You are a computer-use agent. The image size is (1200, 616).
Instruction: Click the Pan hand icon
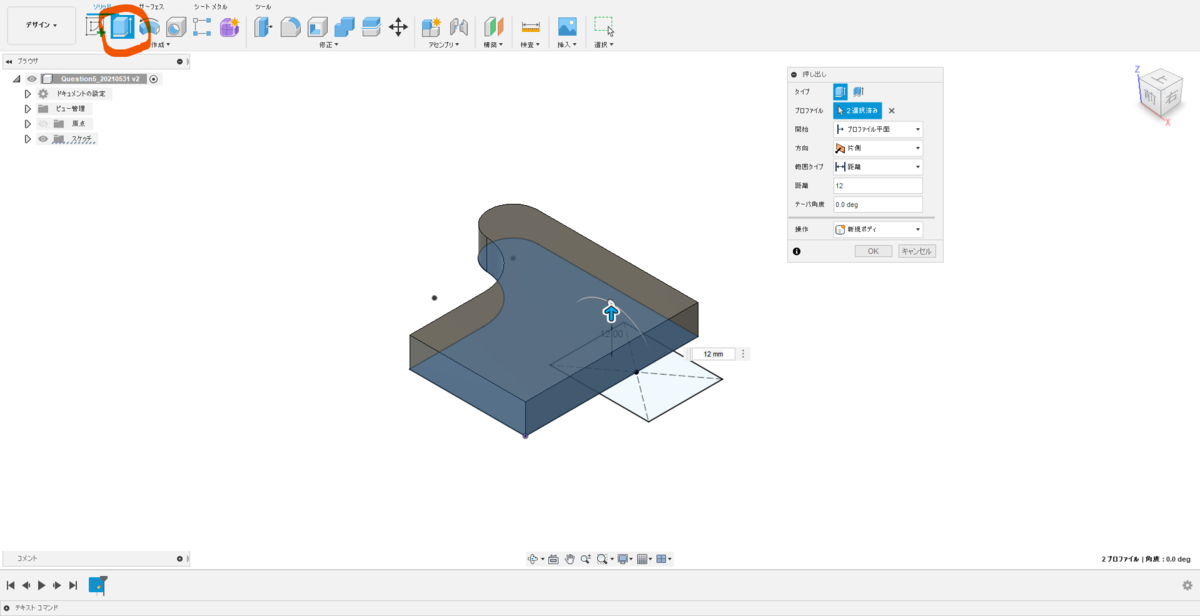click(569, 559)
